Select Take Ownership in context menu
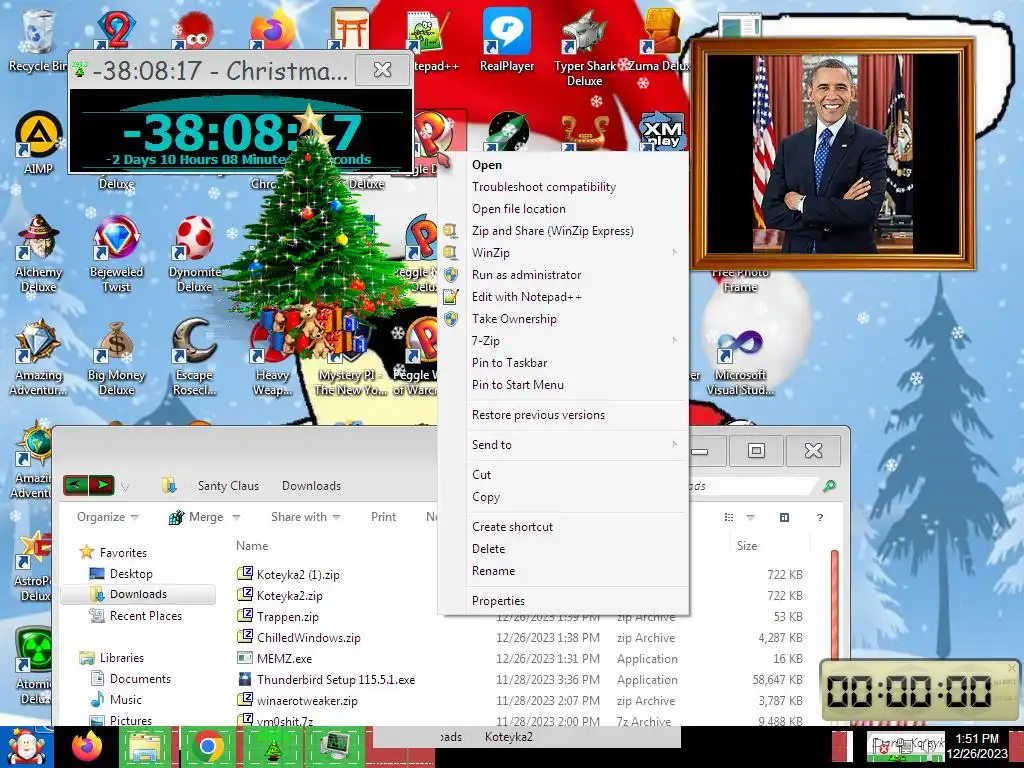 [564, 319]
